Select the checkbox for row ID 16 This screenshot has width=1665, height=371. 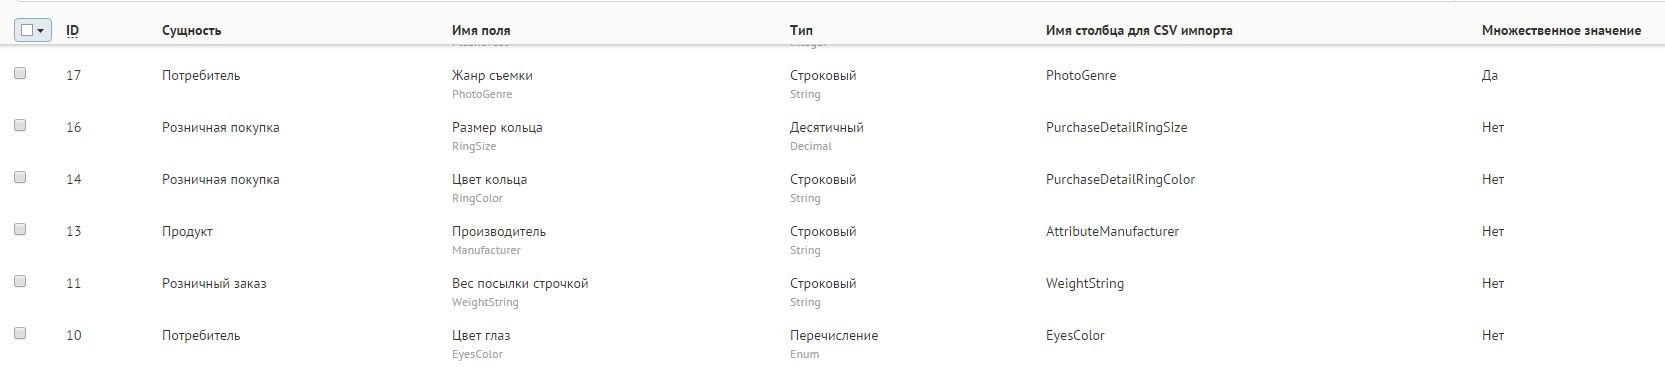tap(20, 125)
